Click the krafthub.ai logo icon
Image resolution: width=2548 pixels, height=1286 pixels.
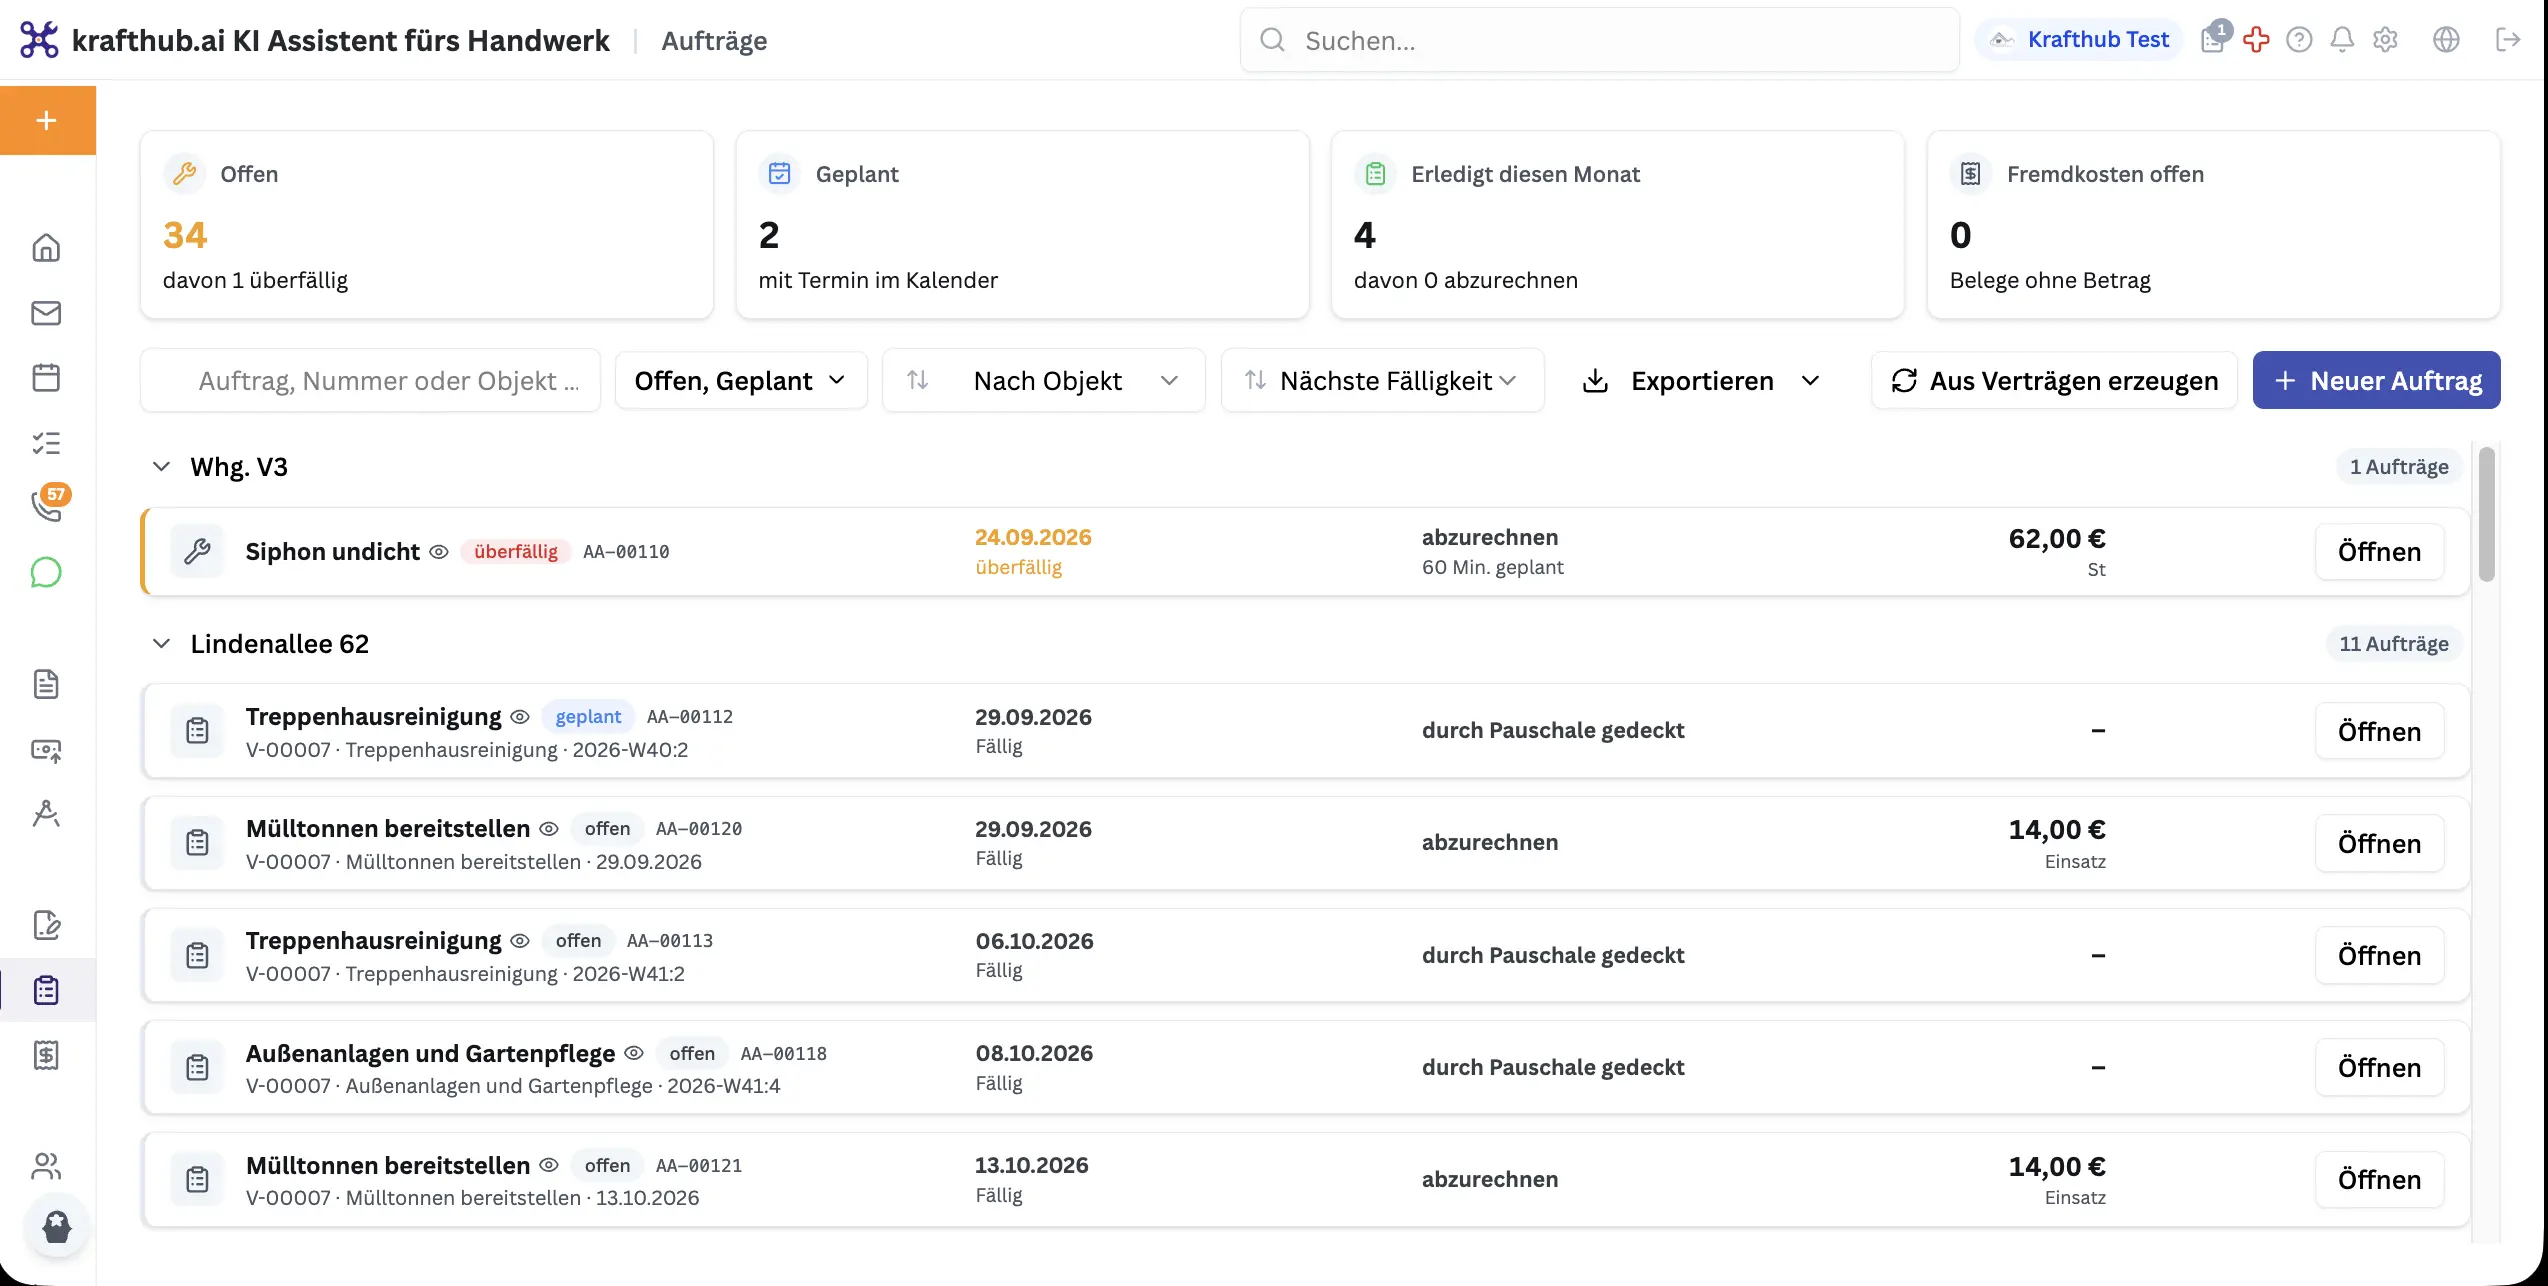click(x=39, y=40)
